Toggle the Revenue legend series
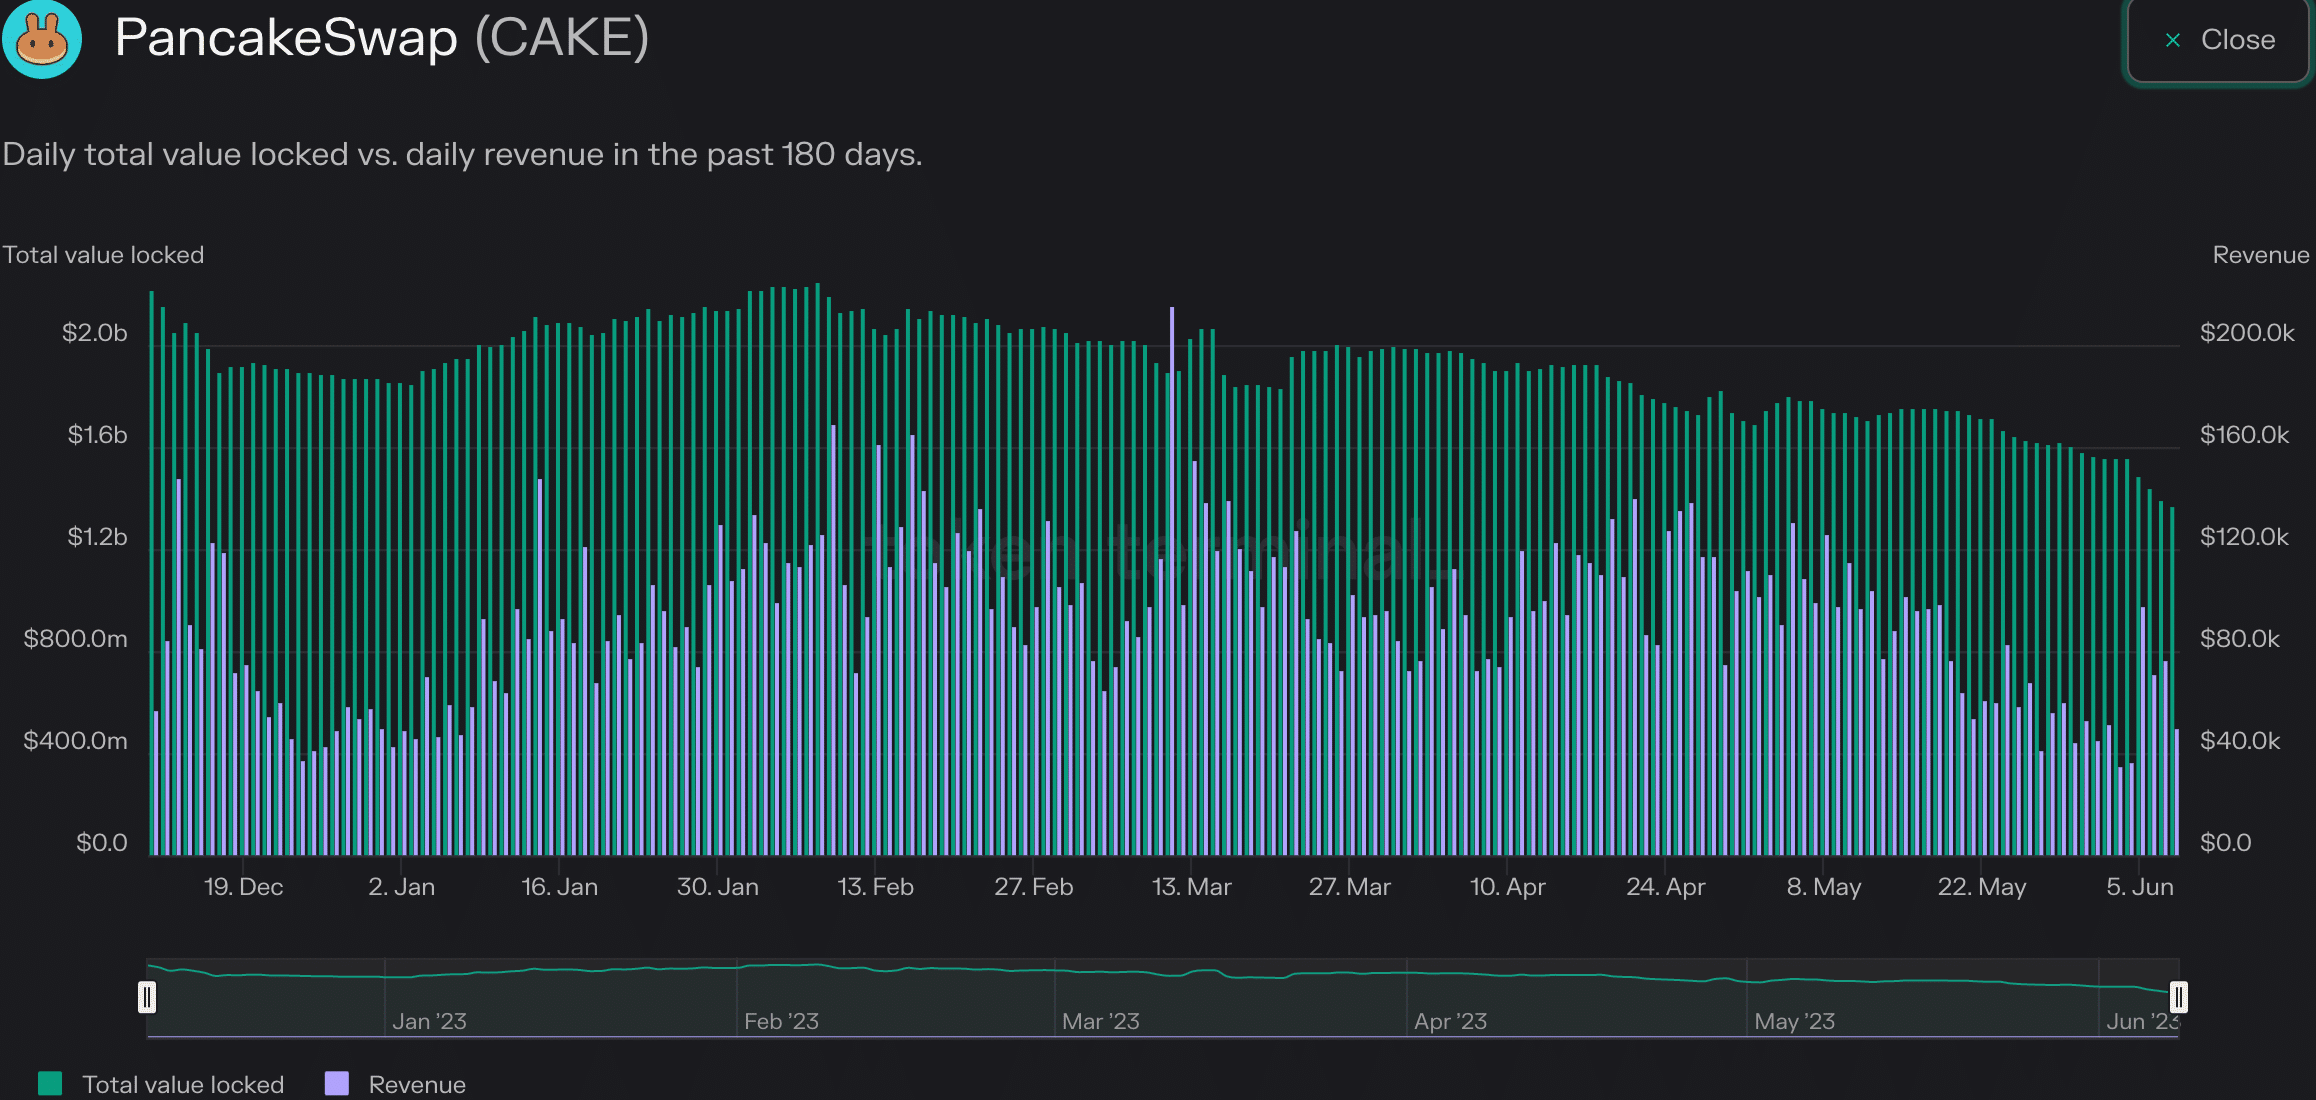 point(396,1084)
